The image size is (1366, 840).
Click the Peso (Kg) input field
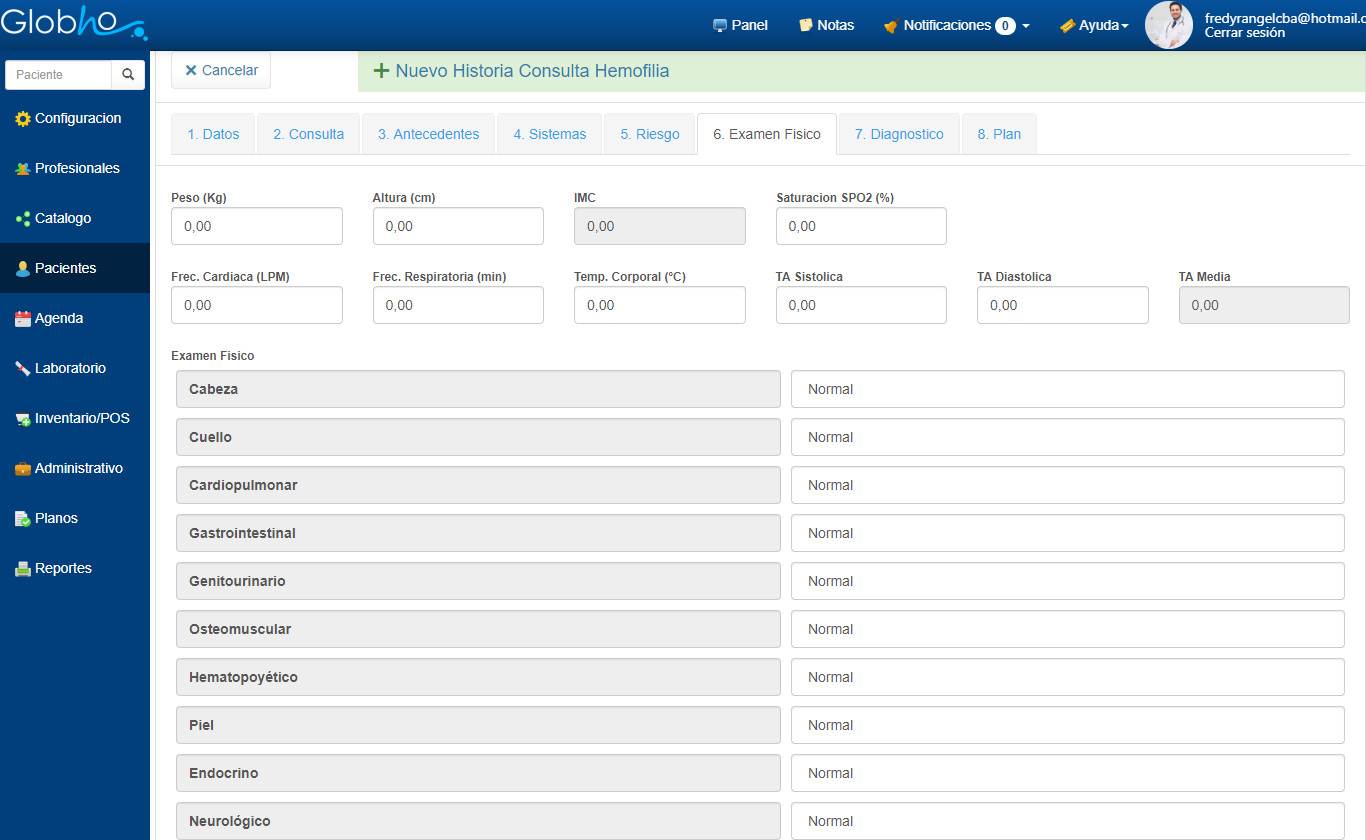point(257,226)
